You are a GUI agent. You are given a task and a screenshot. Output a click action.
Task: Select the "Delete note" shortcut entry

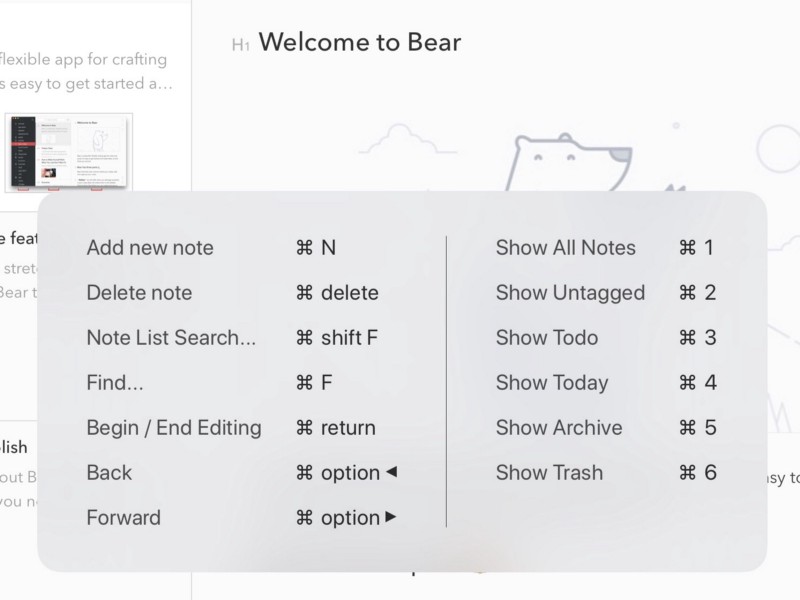pyautogui.click(x=139, y=293)
